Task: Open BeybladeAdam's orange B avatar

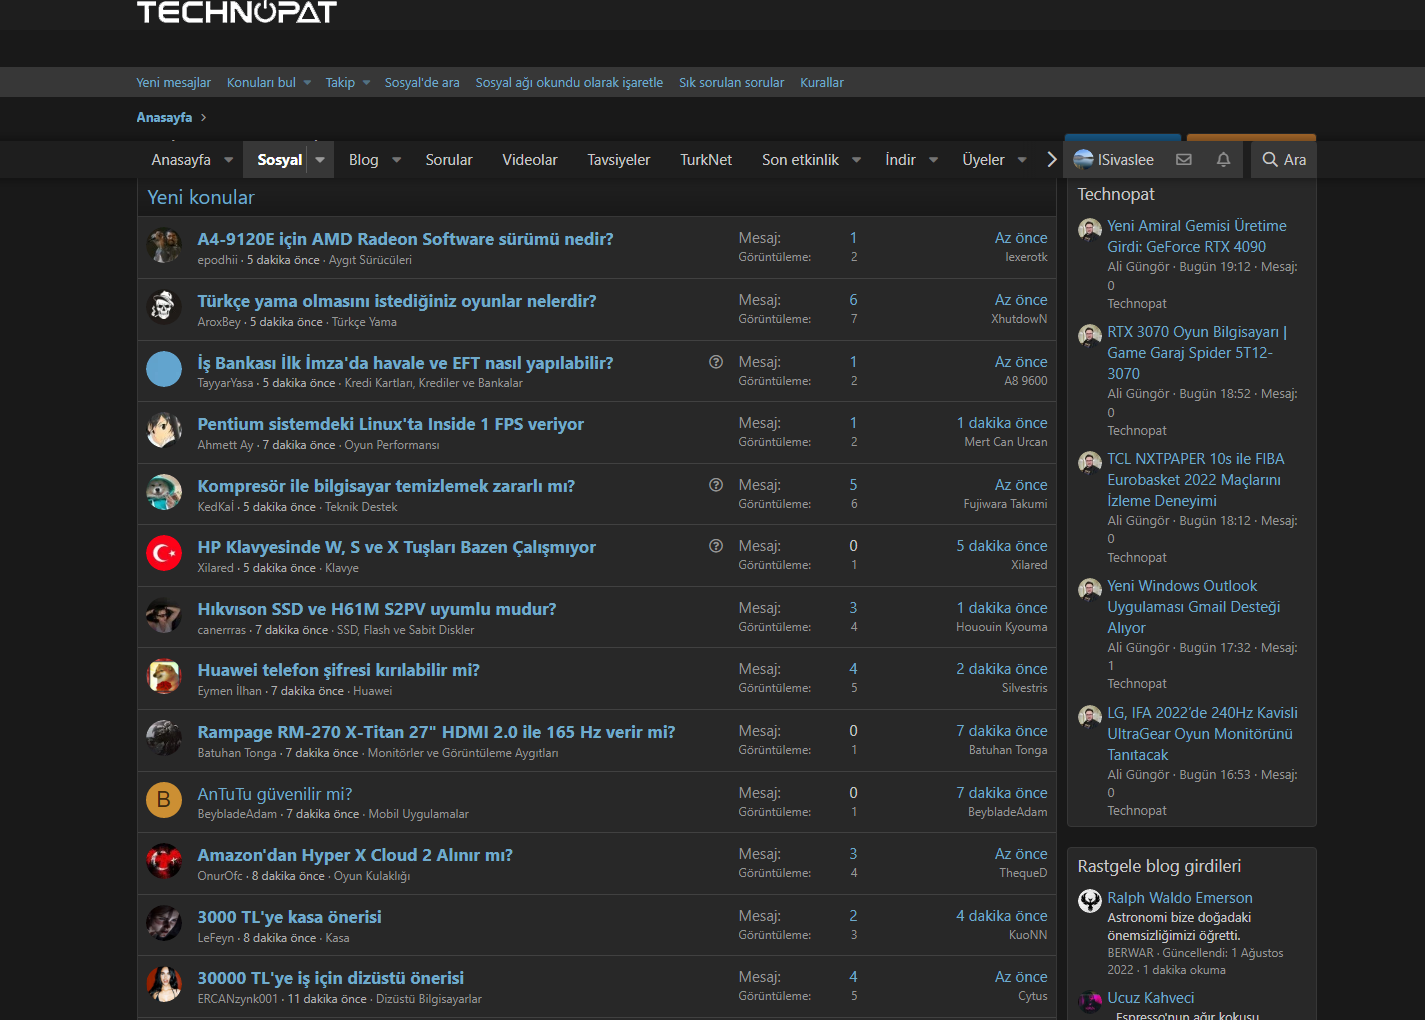Action: coord(164,800)
